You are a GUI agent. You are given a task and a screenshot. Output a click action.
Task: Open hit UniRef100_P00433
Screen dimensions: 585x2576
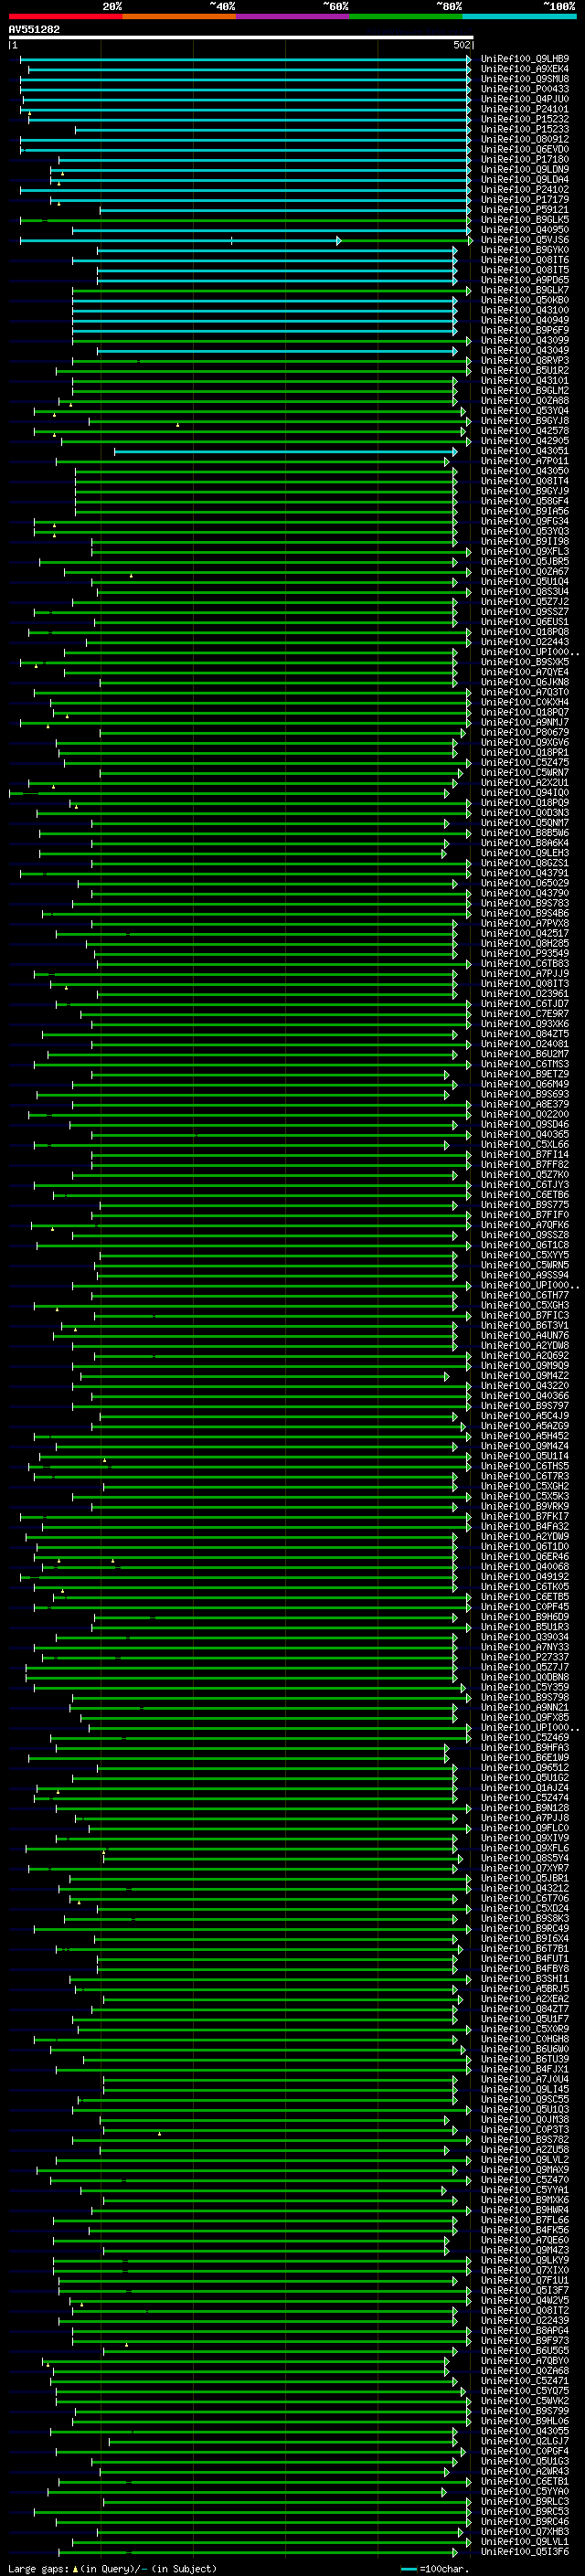click(x=525, y=89)
